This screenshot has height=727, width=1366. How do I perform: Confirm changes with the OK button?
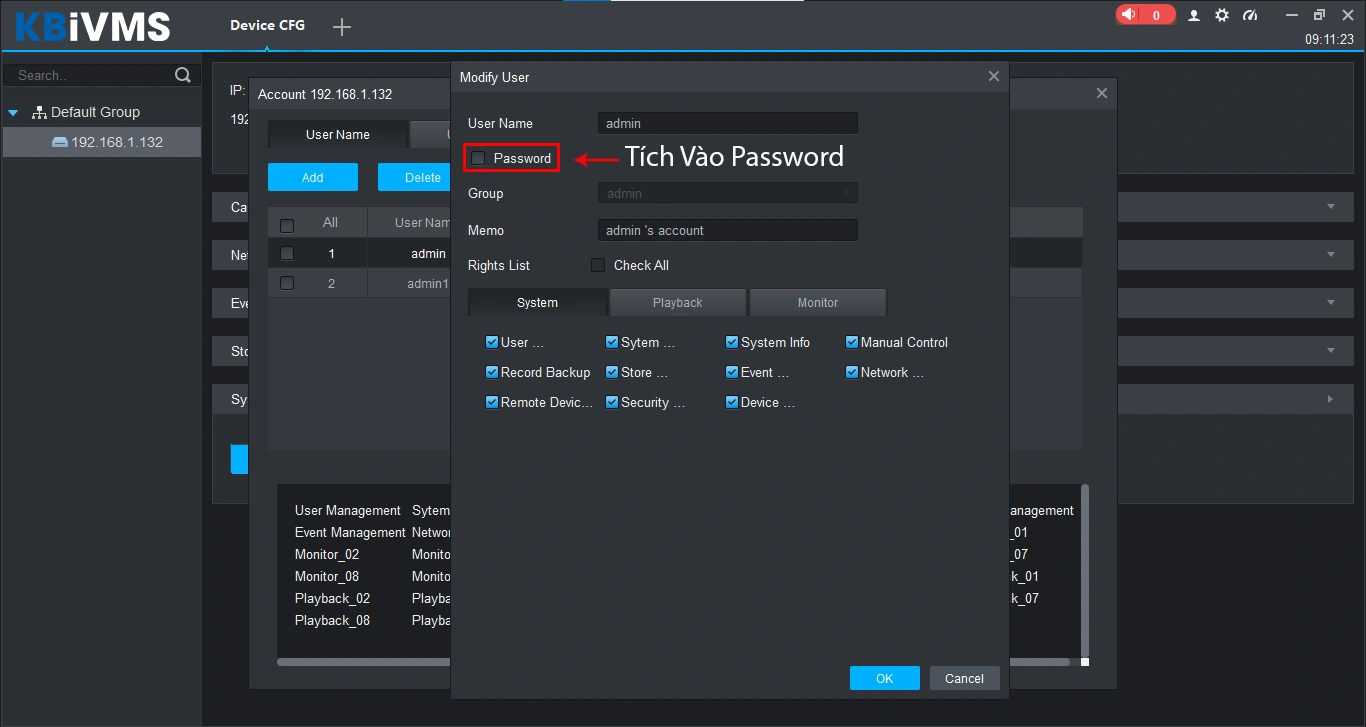click(884, 677)
